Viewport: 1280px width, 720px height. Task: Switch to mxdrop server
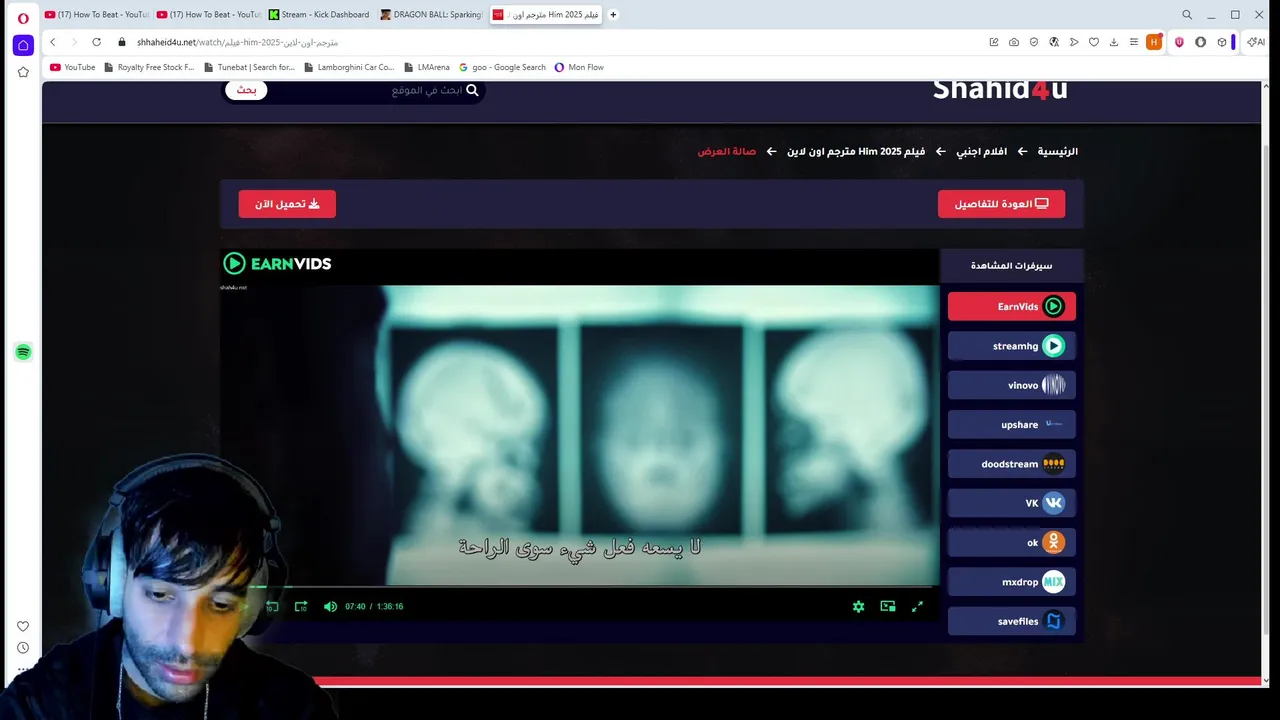1012,582
